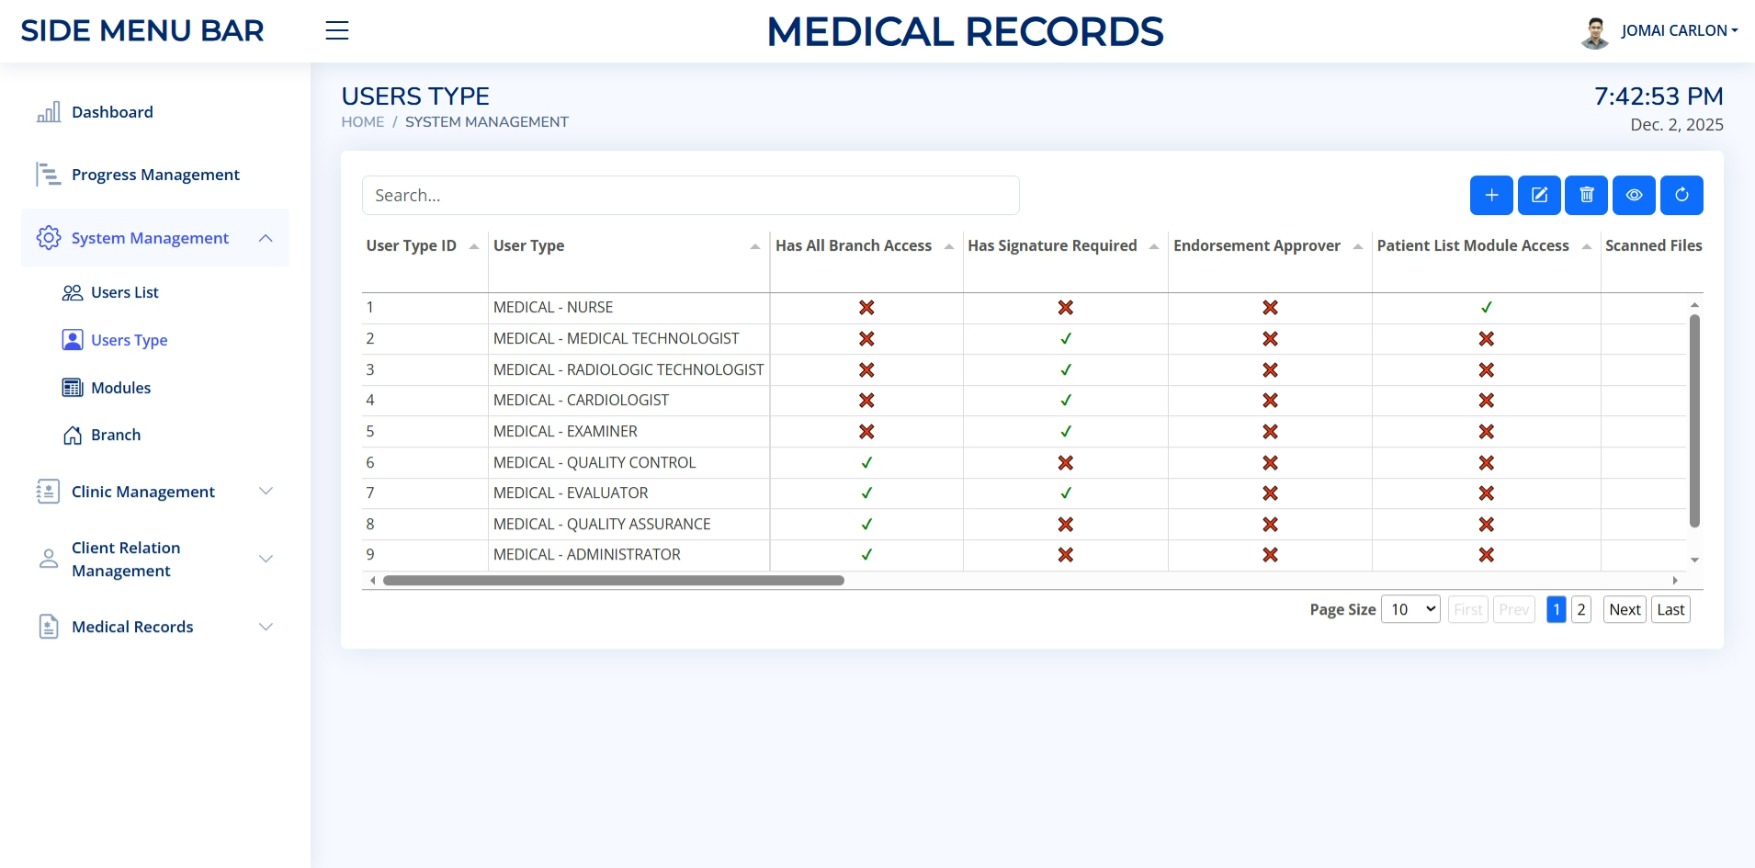The image size is (1755, 868).
Task: Open the Page Size dropdown
Action: point(1410,609)
